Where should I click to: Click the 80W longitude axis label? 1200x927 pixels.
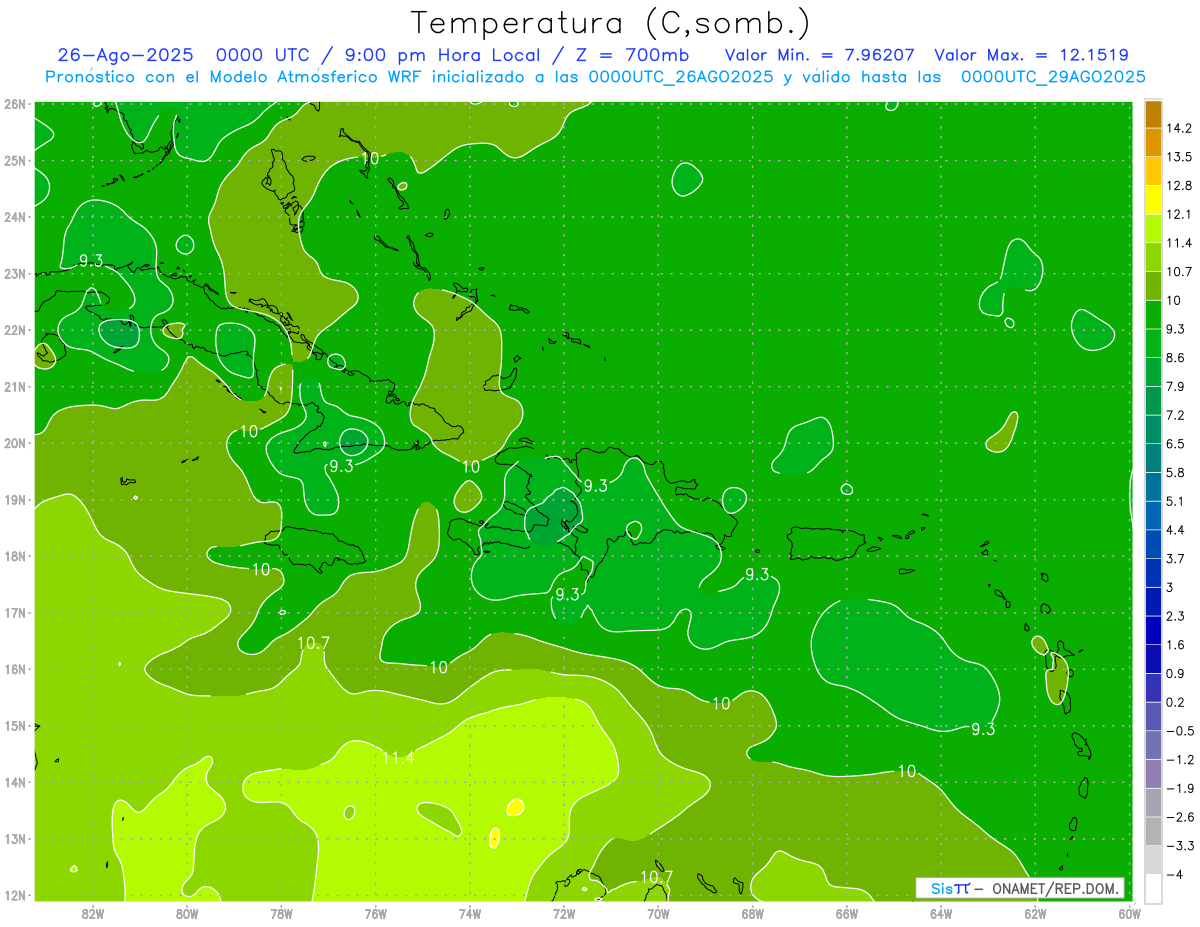[x=187, y=912]
